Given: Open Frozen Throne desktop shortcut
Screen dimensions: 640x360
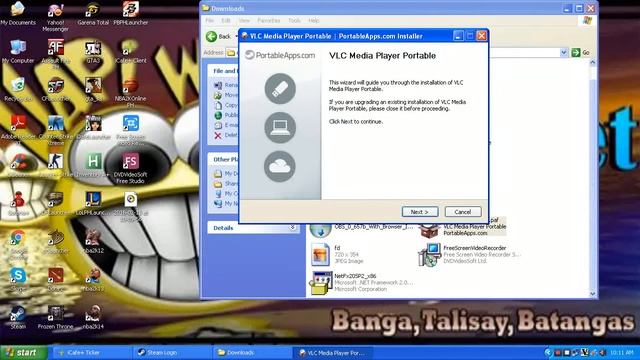Looking at the screenshot, I should point(56,317).
